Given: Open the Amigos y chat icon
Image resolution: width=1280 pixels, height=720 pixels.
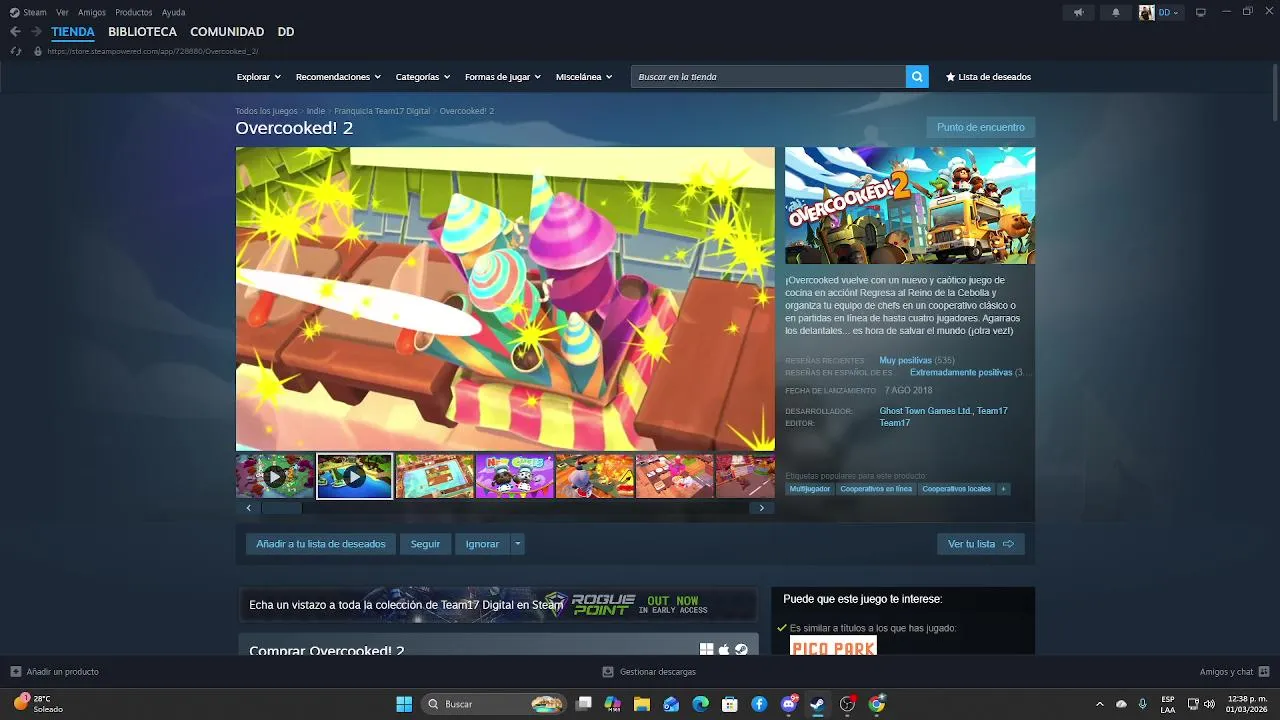Looking at the screenshot, I should coord(1264,672).
